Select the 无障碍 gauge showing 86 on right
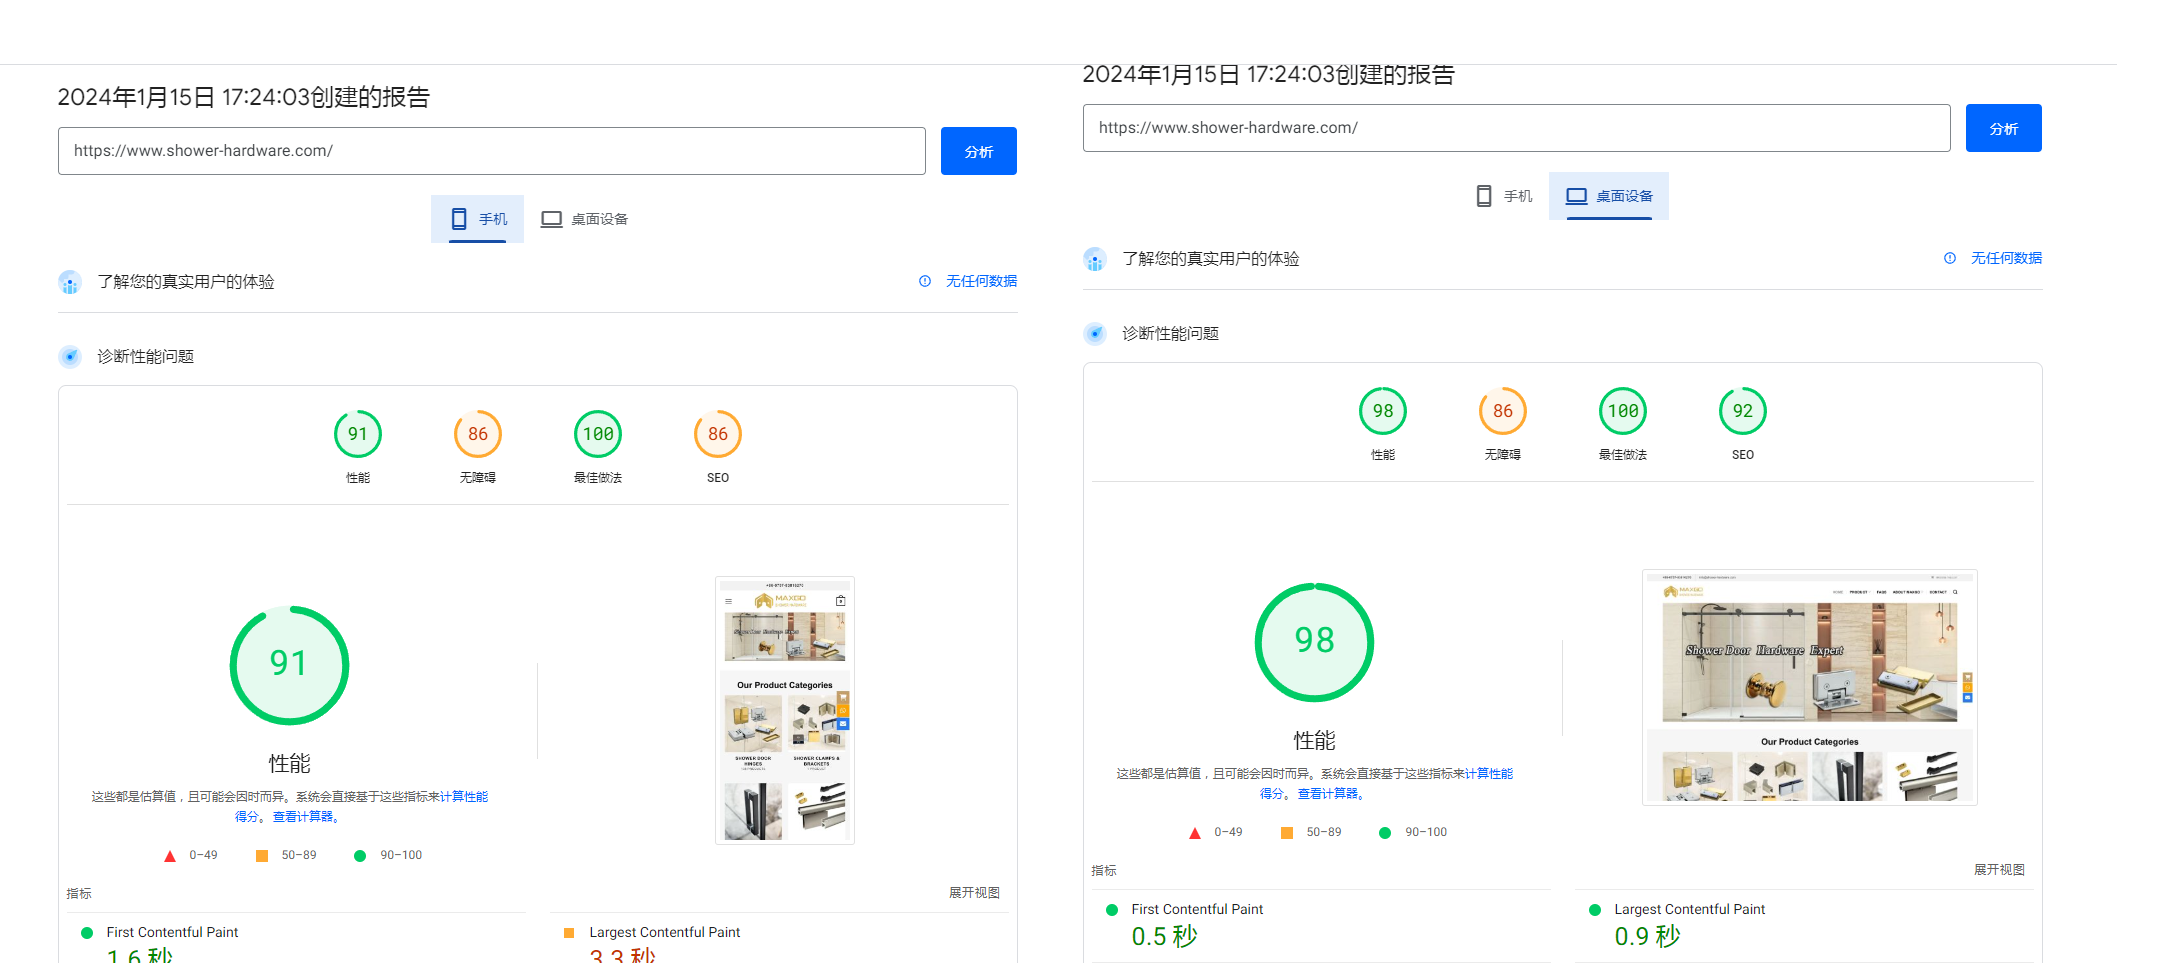This screenshot has width=2184, height=963. coord(1502,410)
